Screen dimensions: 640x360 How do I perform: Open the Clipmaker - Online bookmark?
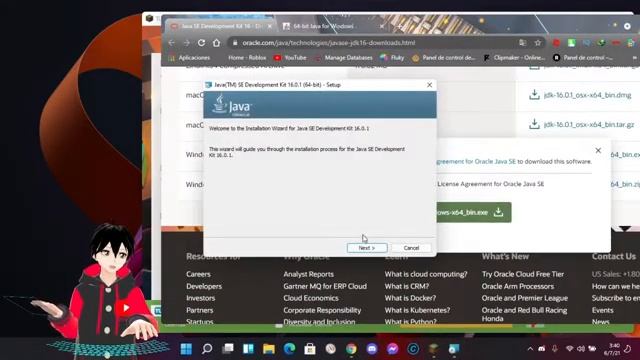pyautogui.click(x=514, y=58)
